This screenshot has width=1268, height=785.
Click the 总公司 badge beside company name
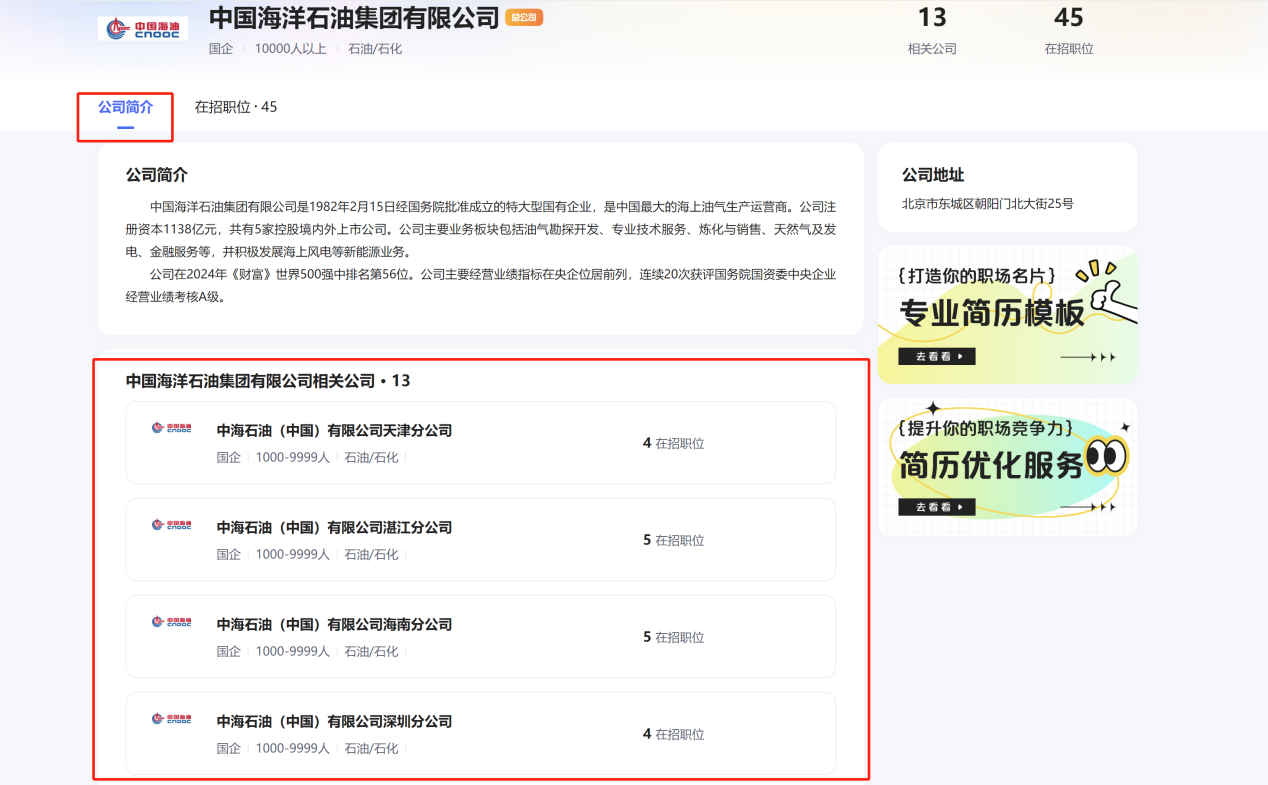pos(524,17)
